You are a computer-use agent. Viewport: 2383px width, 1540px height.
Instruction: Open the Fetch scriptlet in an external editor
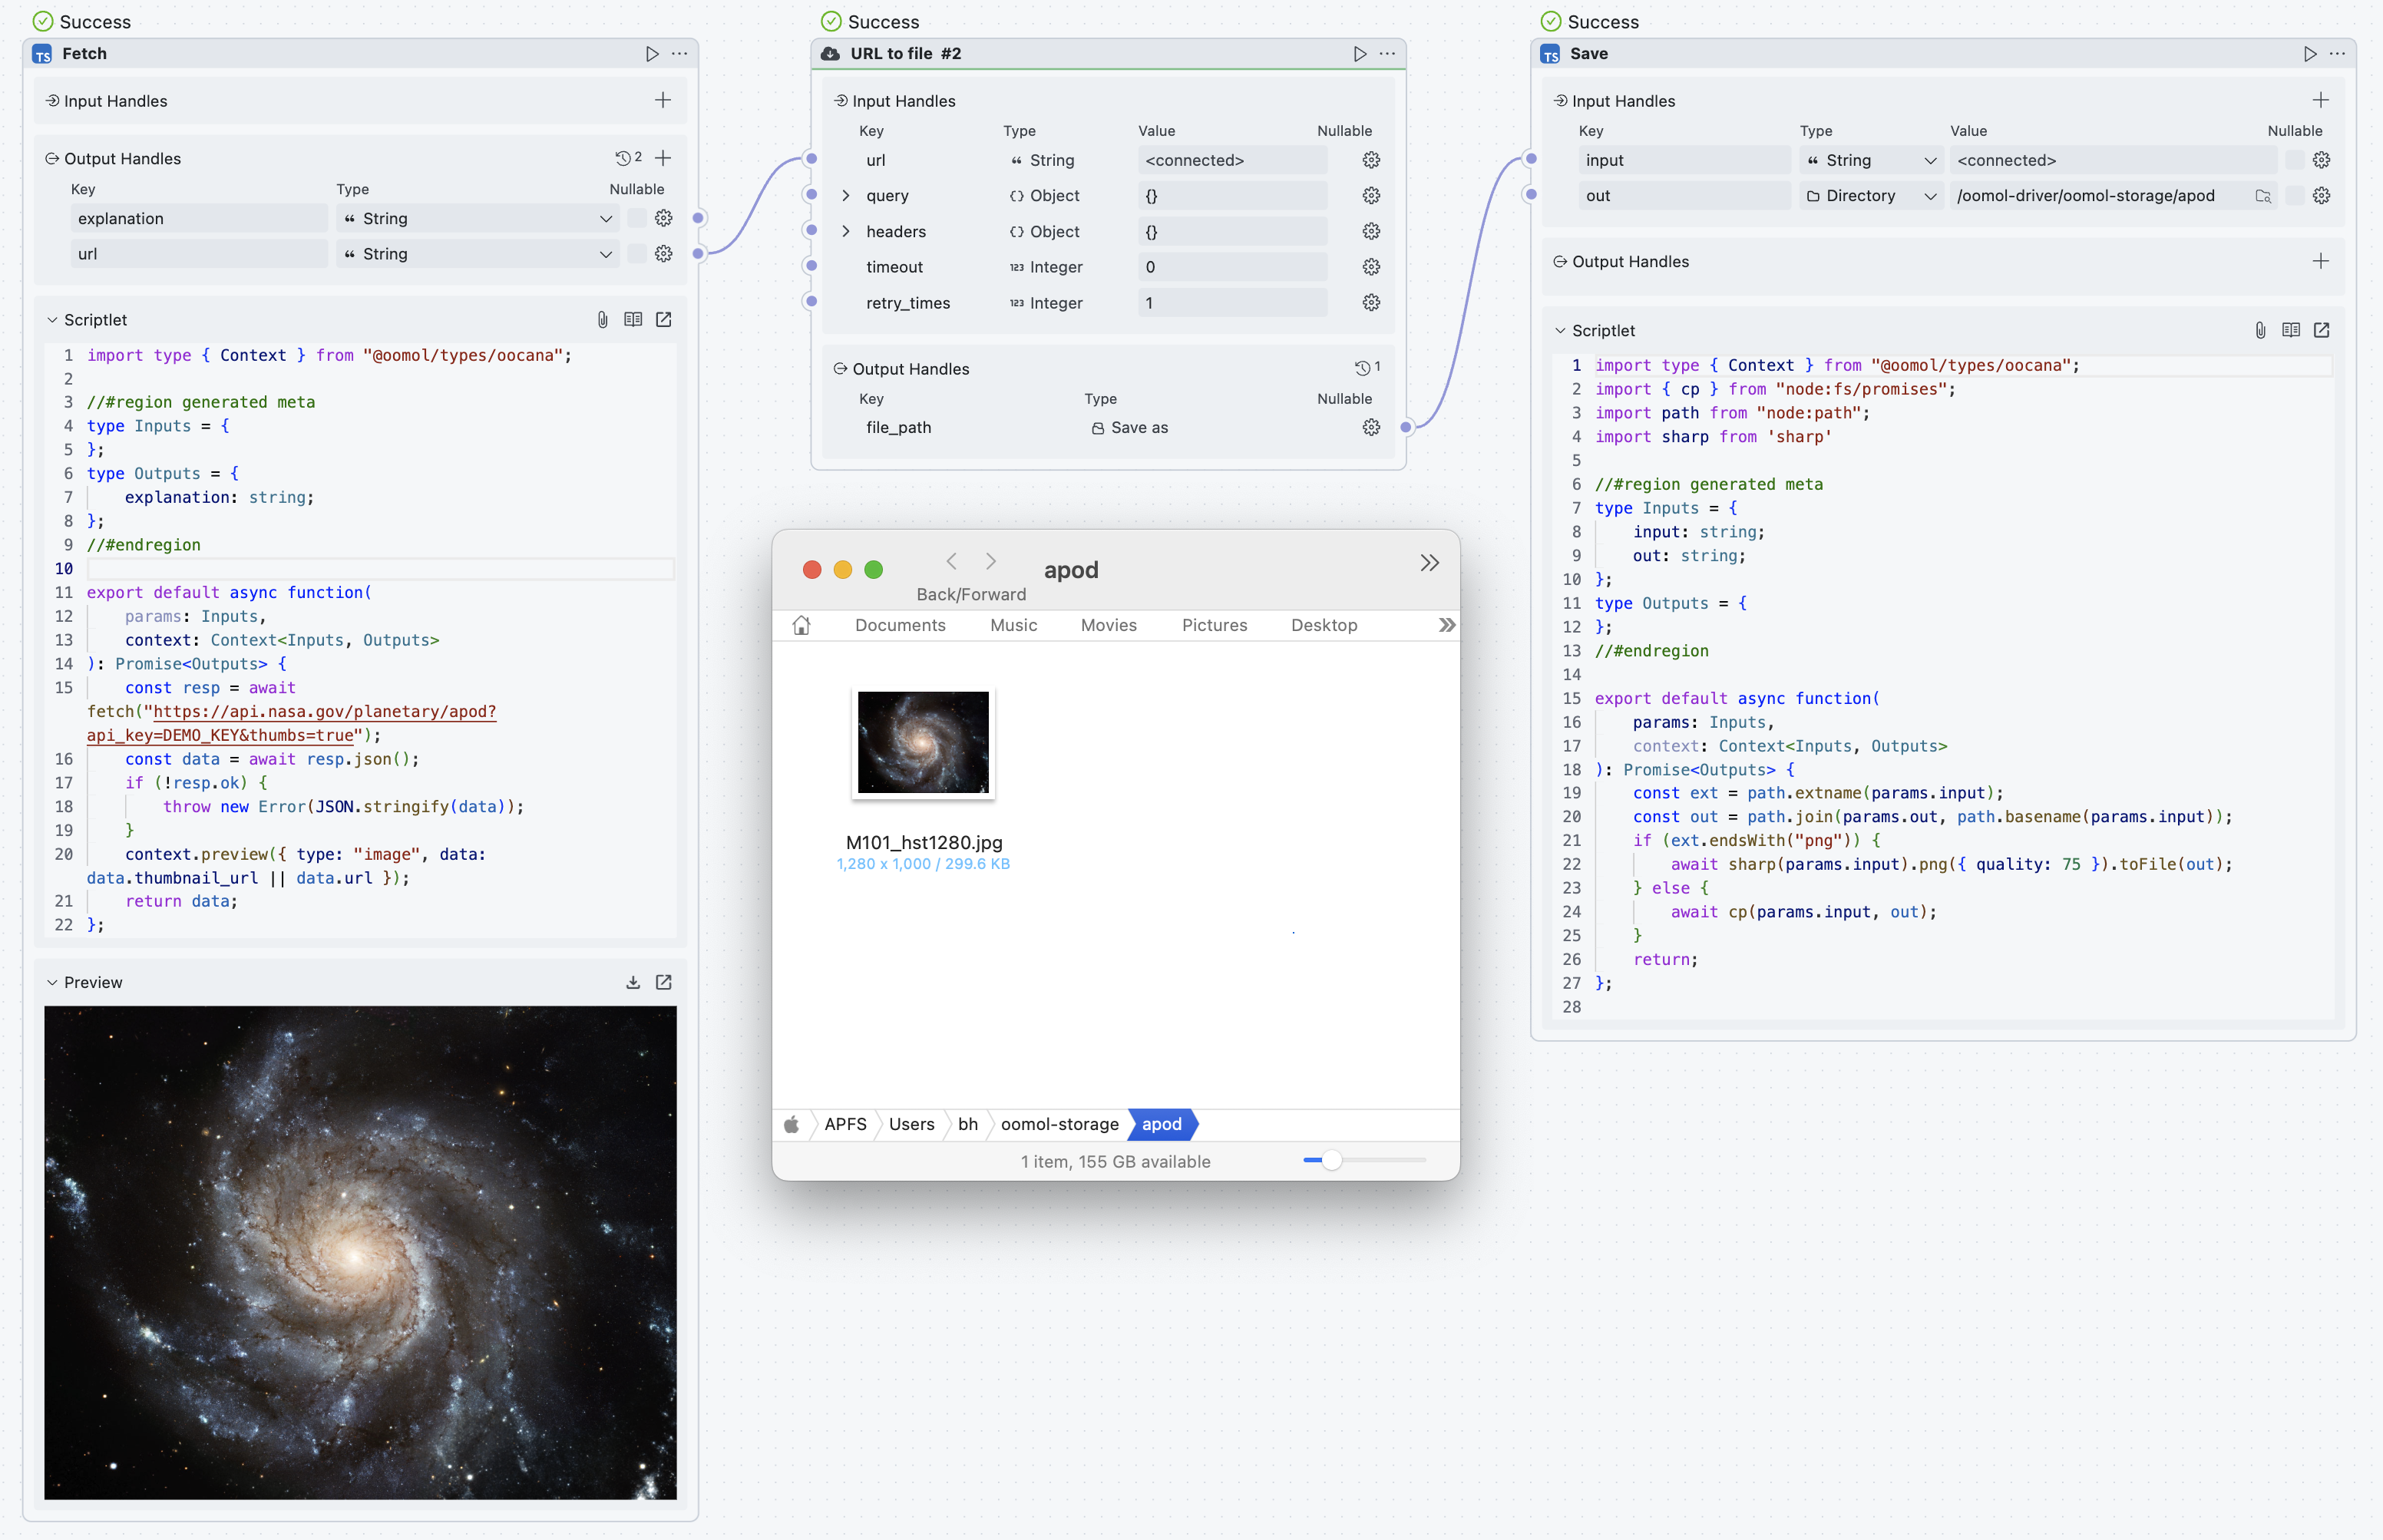coord(664,320)
